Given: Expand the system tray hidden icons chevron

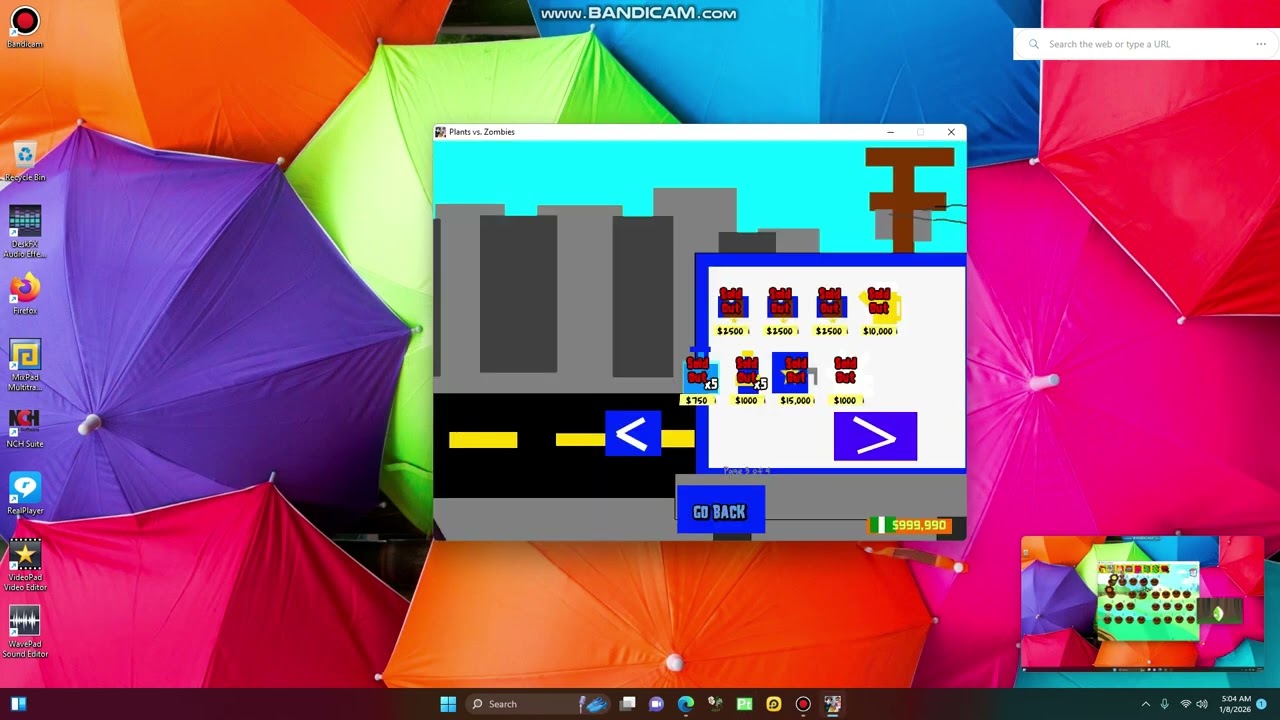Looking at the screenshot, I should click(x=1145, y=704).
